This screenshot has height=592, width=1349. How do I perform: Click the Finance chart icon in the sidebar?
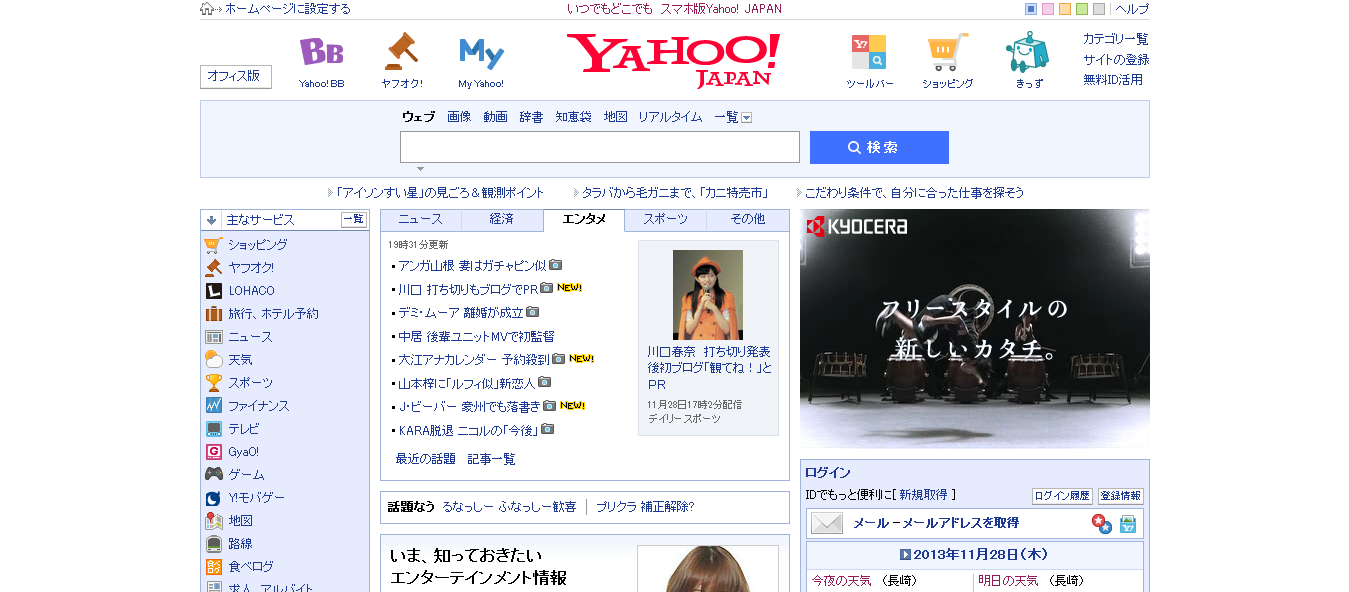[x=213, y=406]
